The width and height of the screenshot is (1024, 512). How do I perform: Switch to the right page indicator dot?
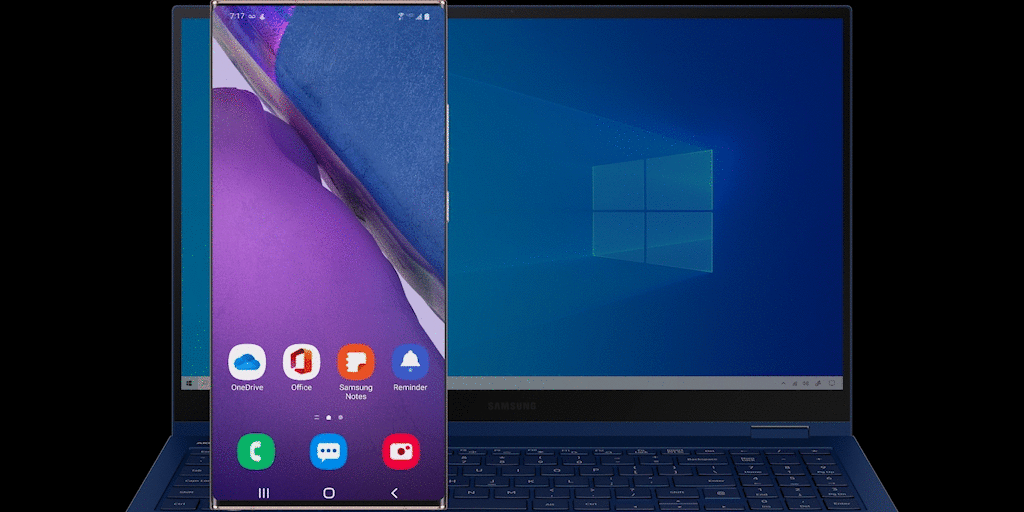click(341, 416)
